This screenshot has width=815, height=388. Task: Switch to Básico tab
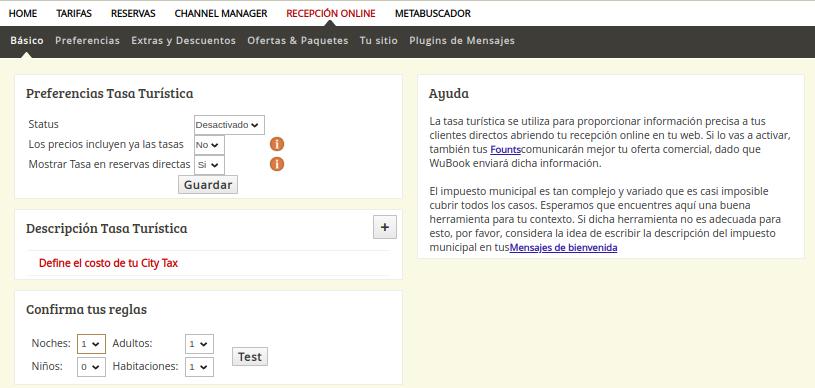coord(27,41)
